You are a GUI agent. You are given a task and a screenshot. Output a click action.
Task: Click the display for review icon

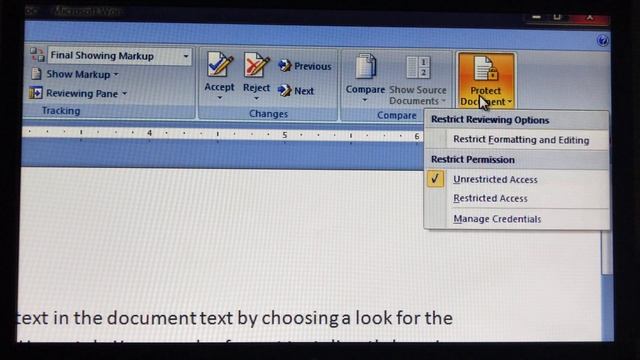(x=37, y=55)
